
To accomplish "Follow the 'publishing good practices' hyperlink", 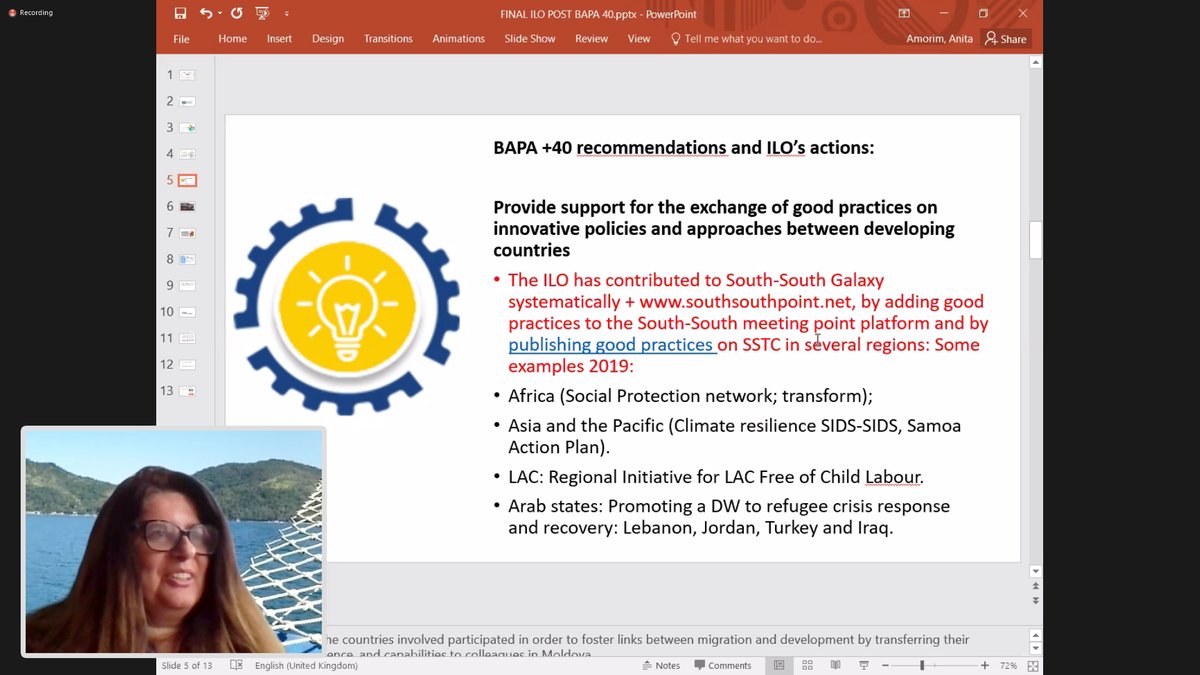I will [x=611, y=345].
